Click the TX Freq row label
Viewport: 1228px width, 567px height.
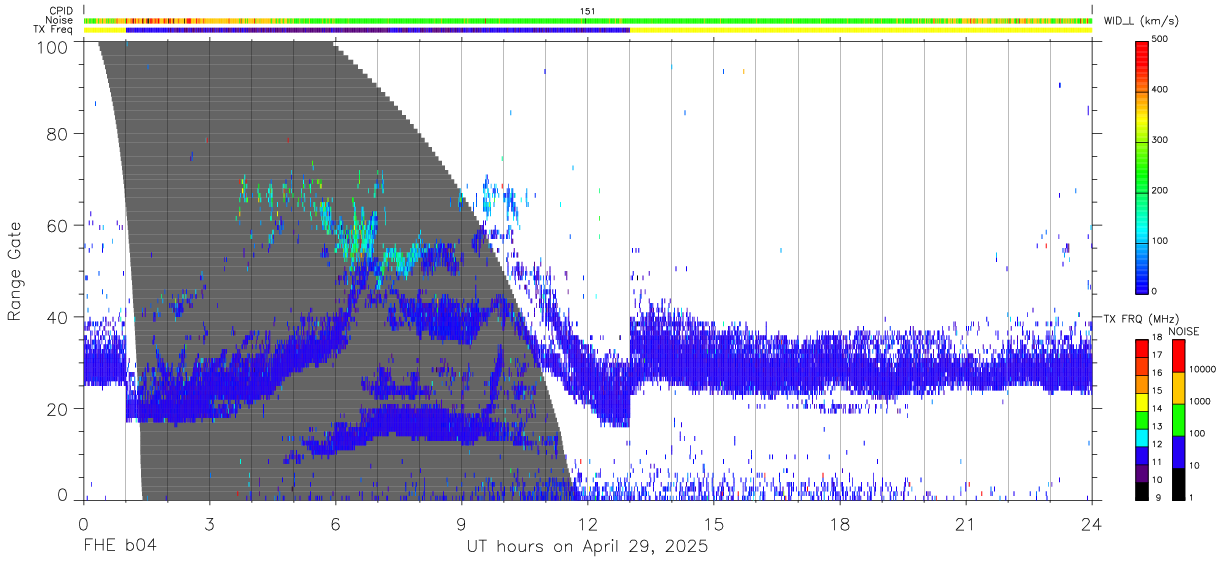[55, 30]
